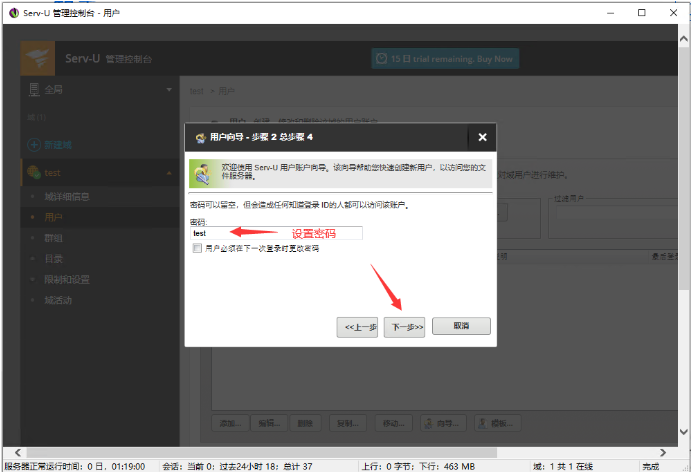
Task: Click the 添加... button in background toolbar
Action: click(230, 423)
